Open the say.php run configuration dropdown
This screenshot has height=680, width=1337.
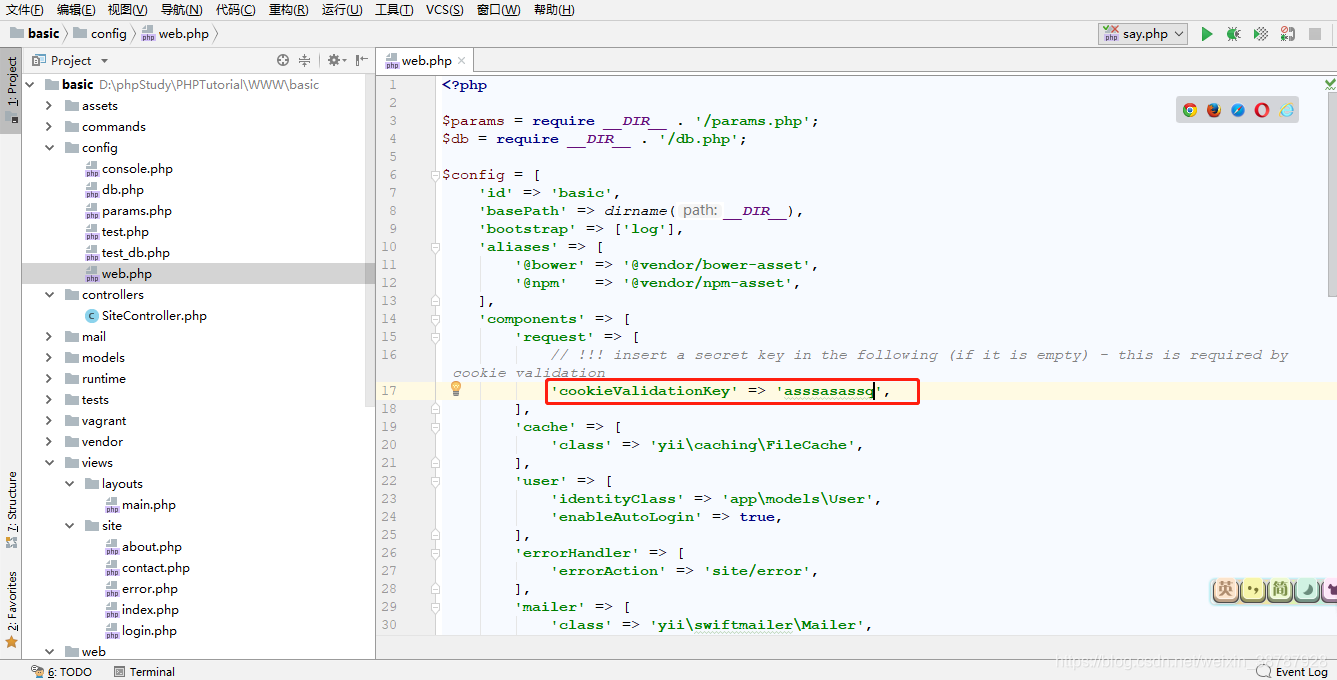pyautogui.click(x=1143, y=34)
